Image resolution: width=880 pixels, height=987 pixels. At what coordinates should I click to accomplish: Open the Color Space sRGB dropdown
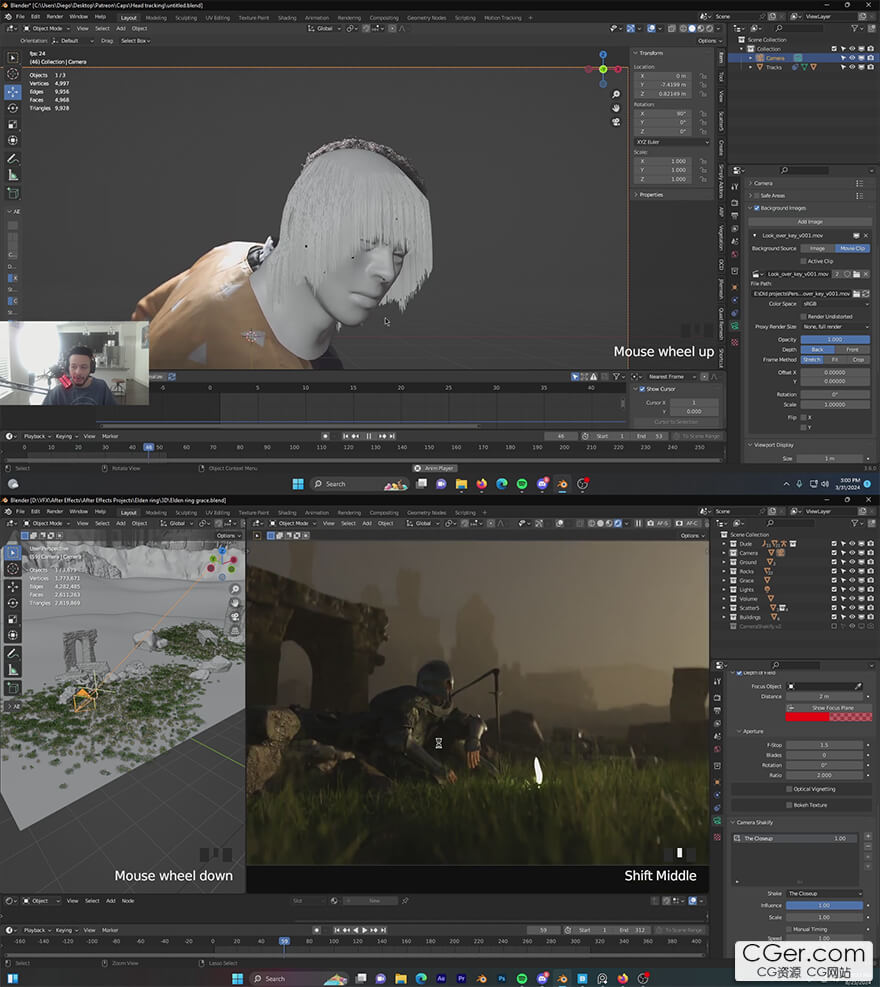pos(835,304)
